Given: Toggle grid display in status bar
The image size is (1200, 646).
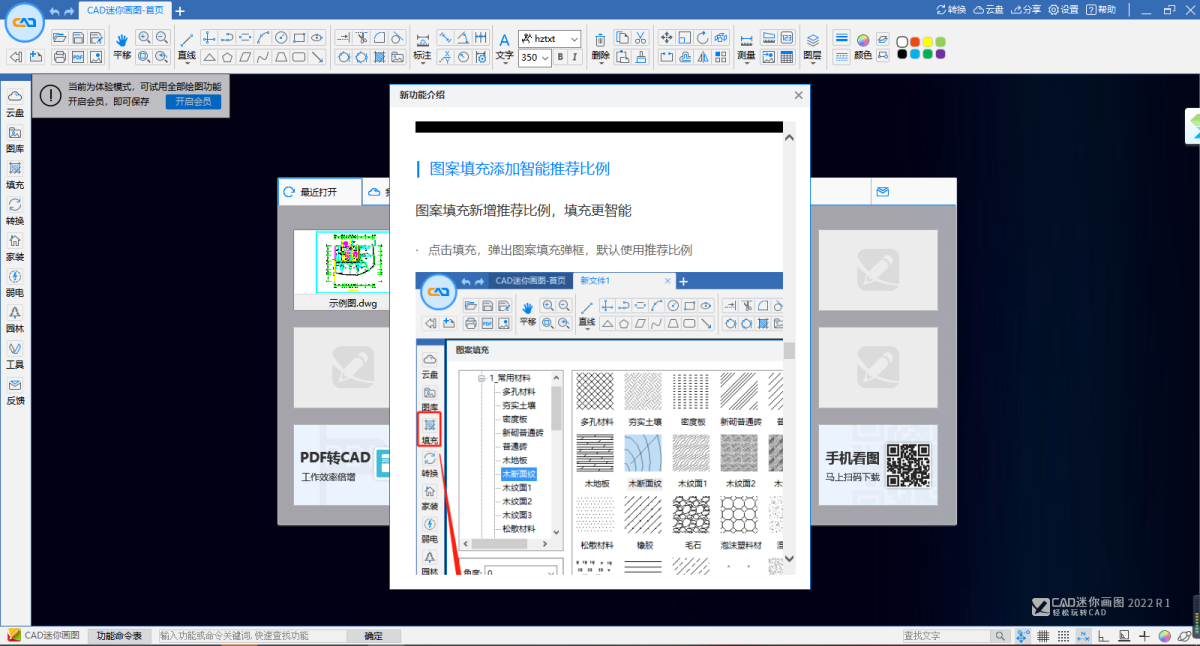Looking at the screenshot, I should click(x=1043, y=636).
